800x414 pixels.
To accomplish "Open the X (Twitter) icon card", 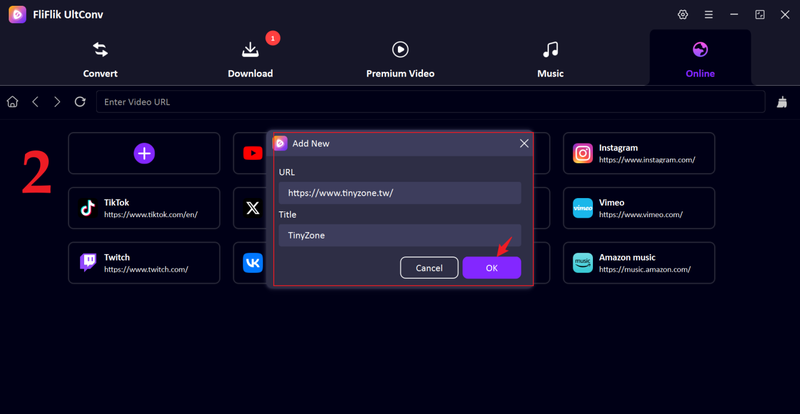I will pos(253,208).
